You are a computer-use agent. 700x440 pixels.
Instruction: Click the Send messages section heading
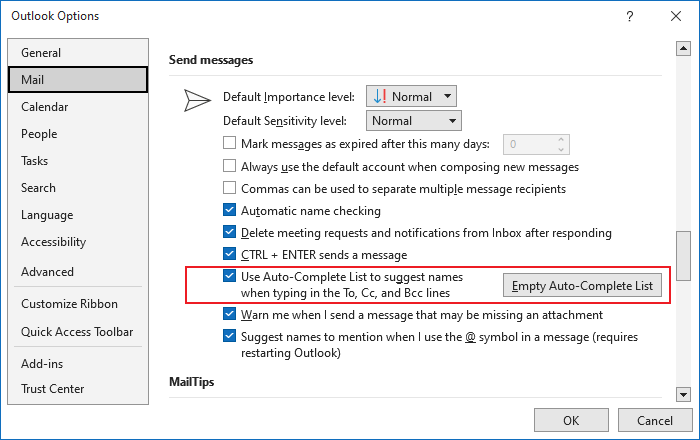211,60
